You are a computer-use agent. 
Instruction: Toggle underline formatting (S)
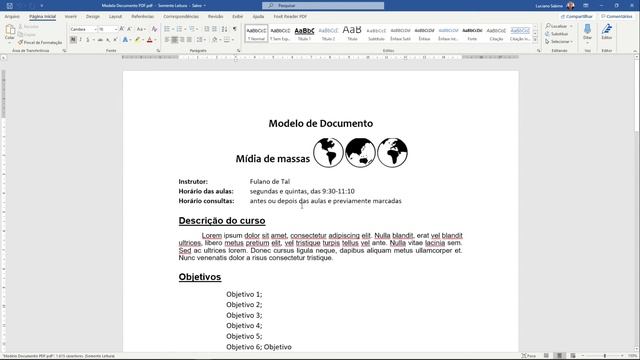click(88, 40)
